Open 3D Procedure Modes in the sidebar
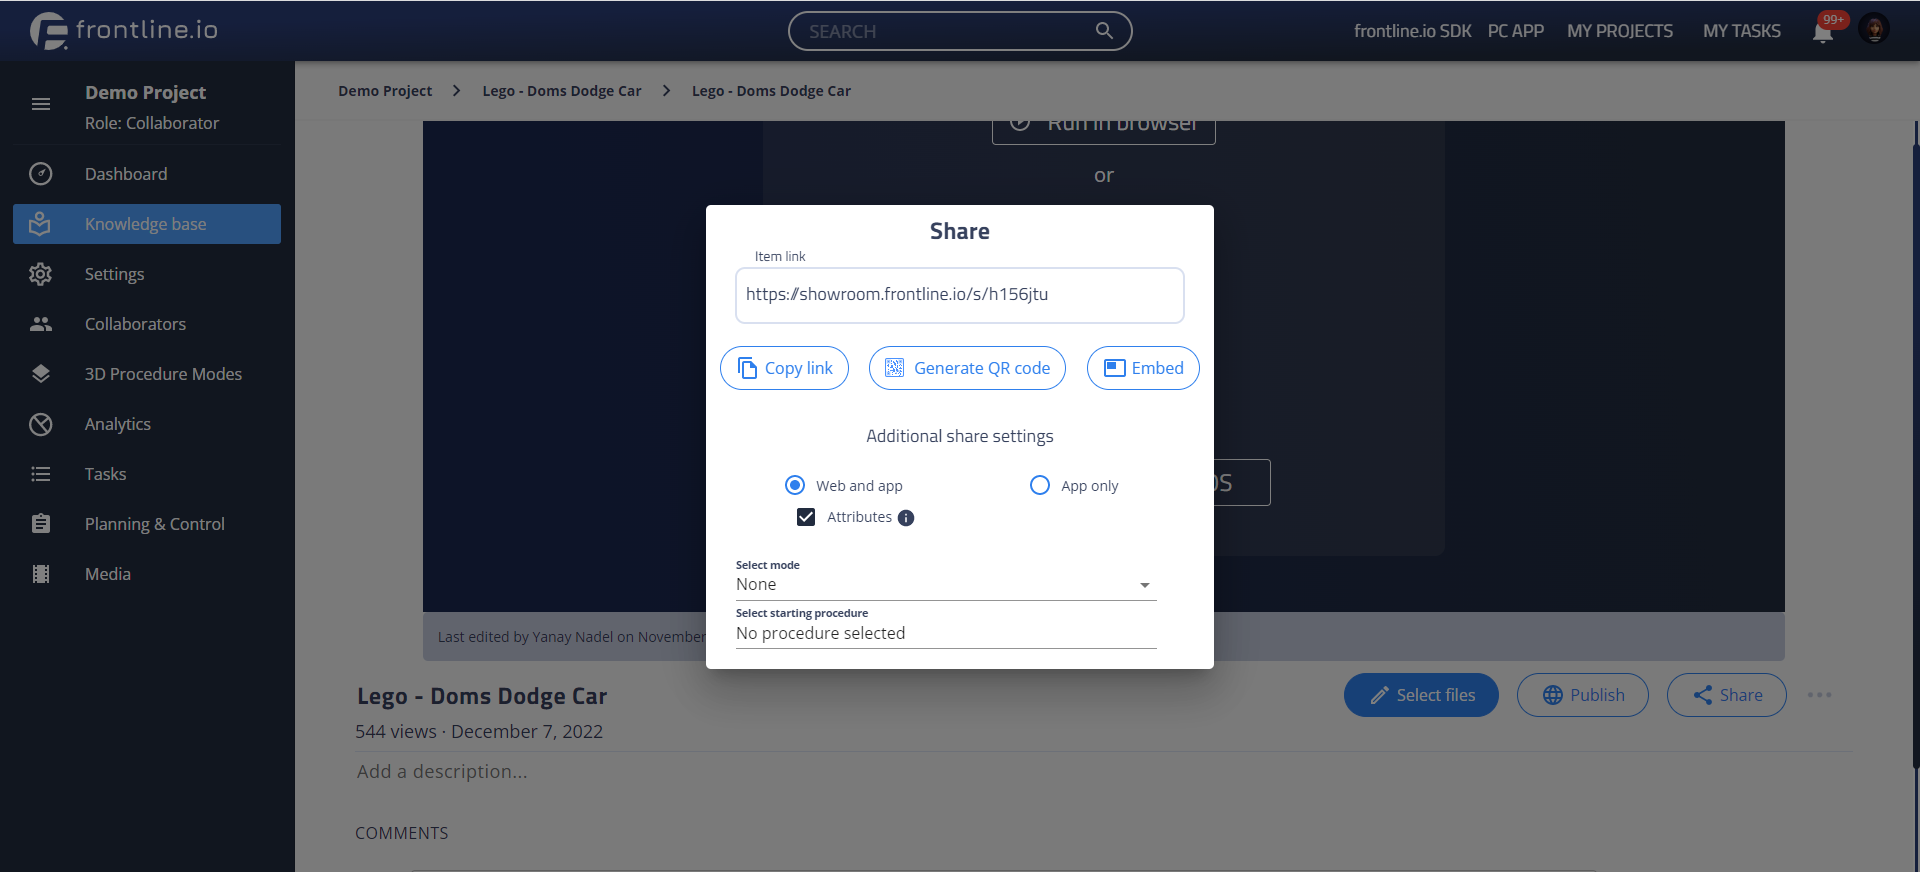 147,374
